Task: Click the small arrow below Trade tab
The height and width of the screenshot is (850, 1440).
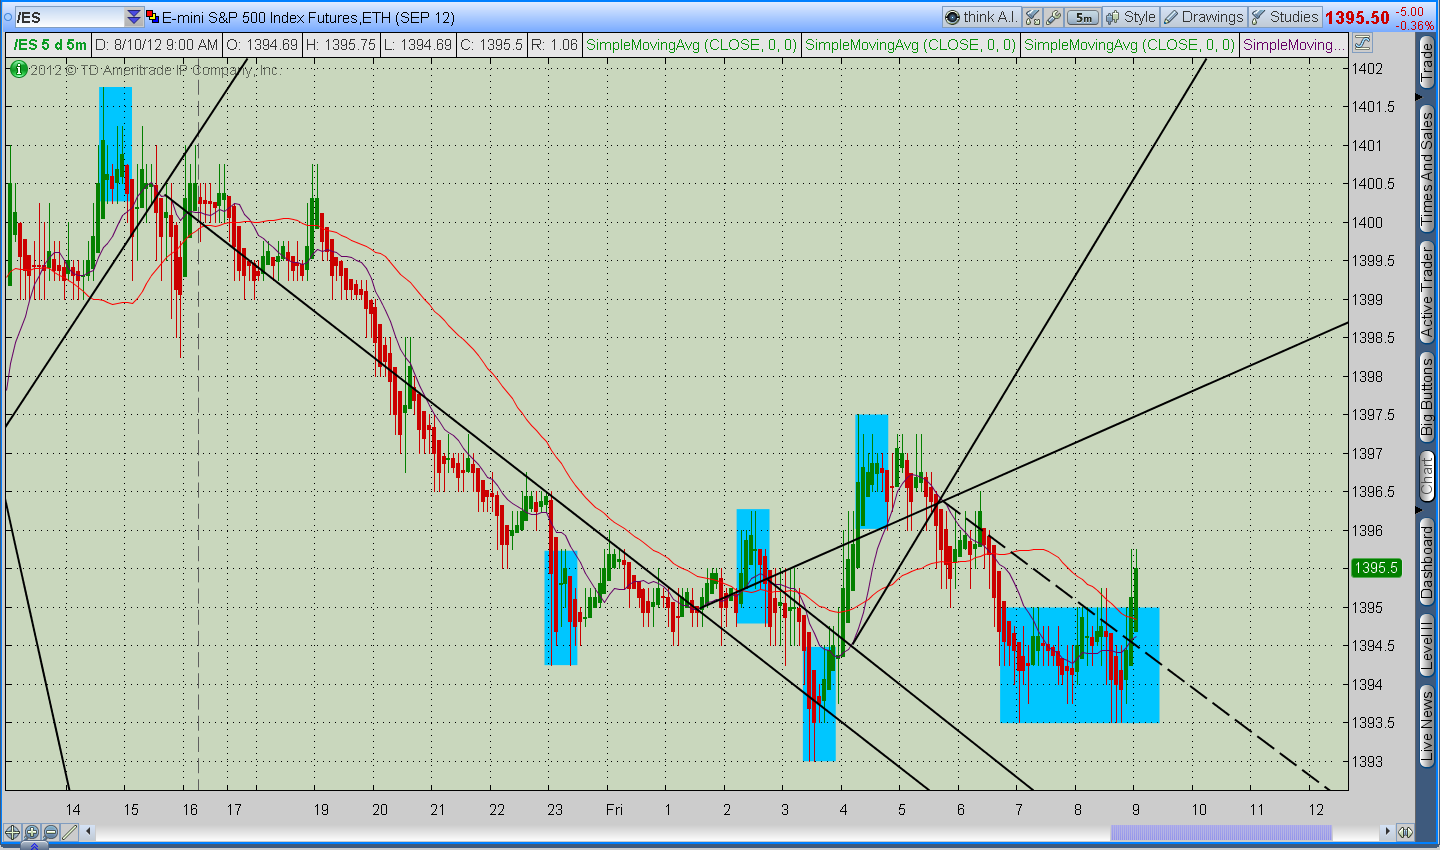Action: pyautogui.click(x=1419, y=97)
